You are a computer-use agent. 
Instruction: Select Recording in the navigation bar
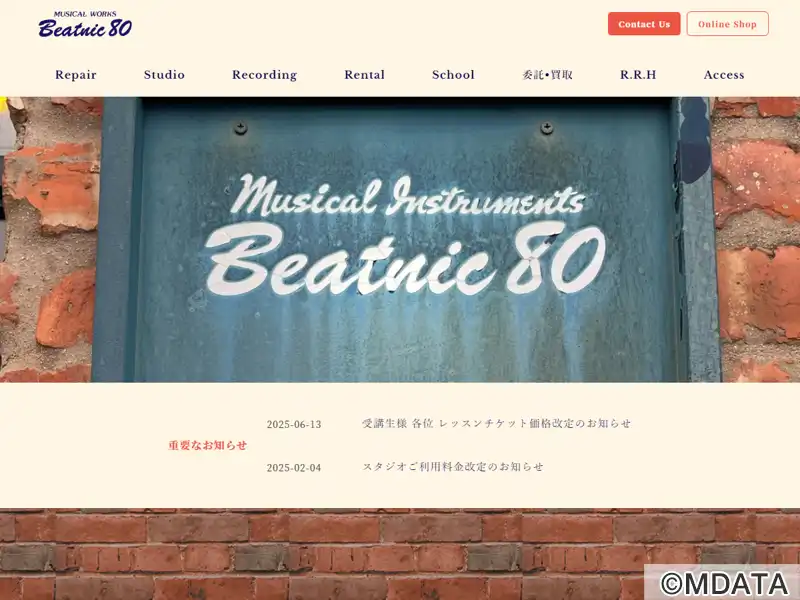click(264, 75)
